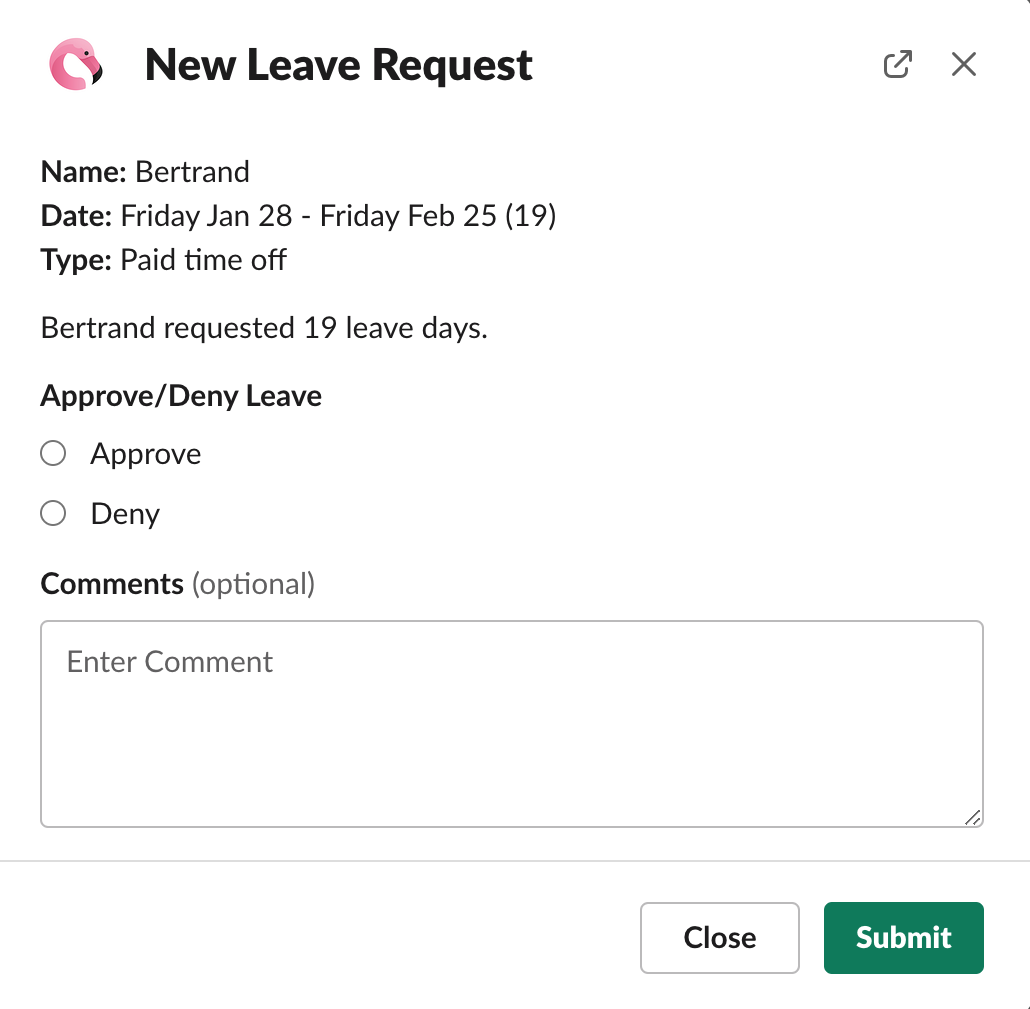Click the pink flamingo app logo

coord(76,66)
